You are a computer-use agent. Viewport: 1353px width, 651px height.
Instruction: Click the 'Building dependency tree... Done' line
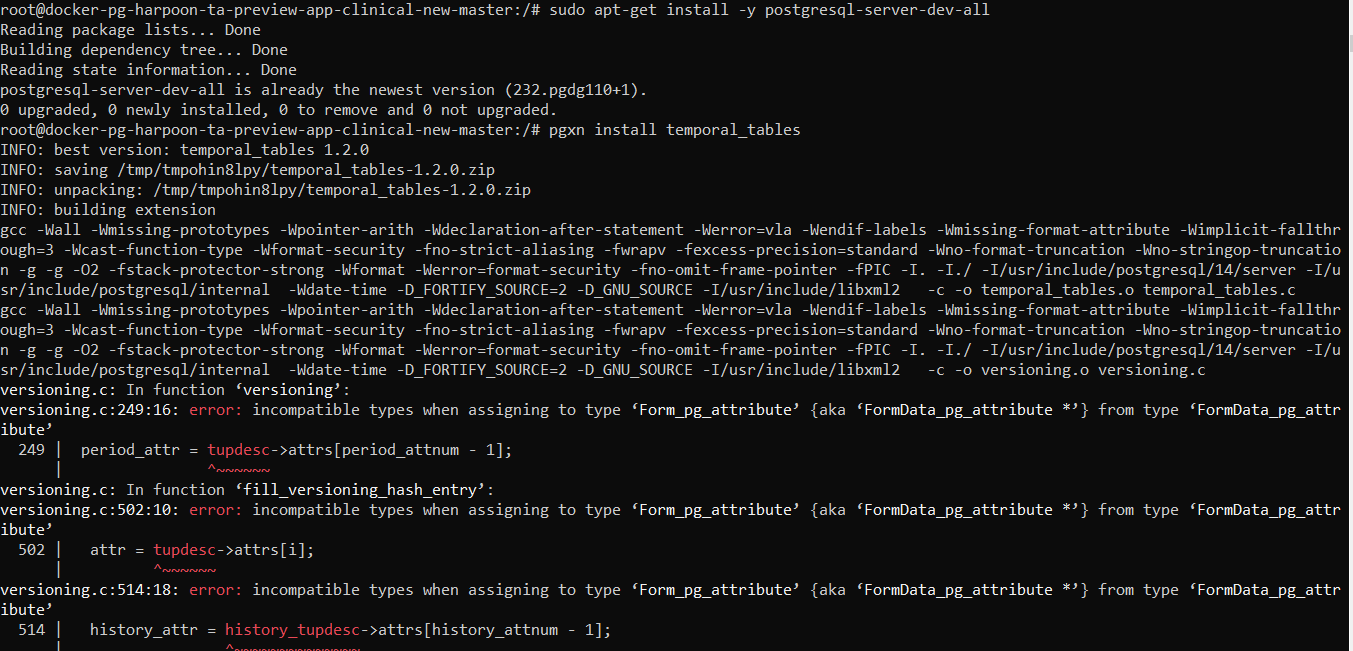tap(143, 50)
